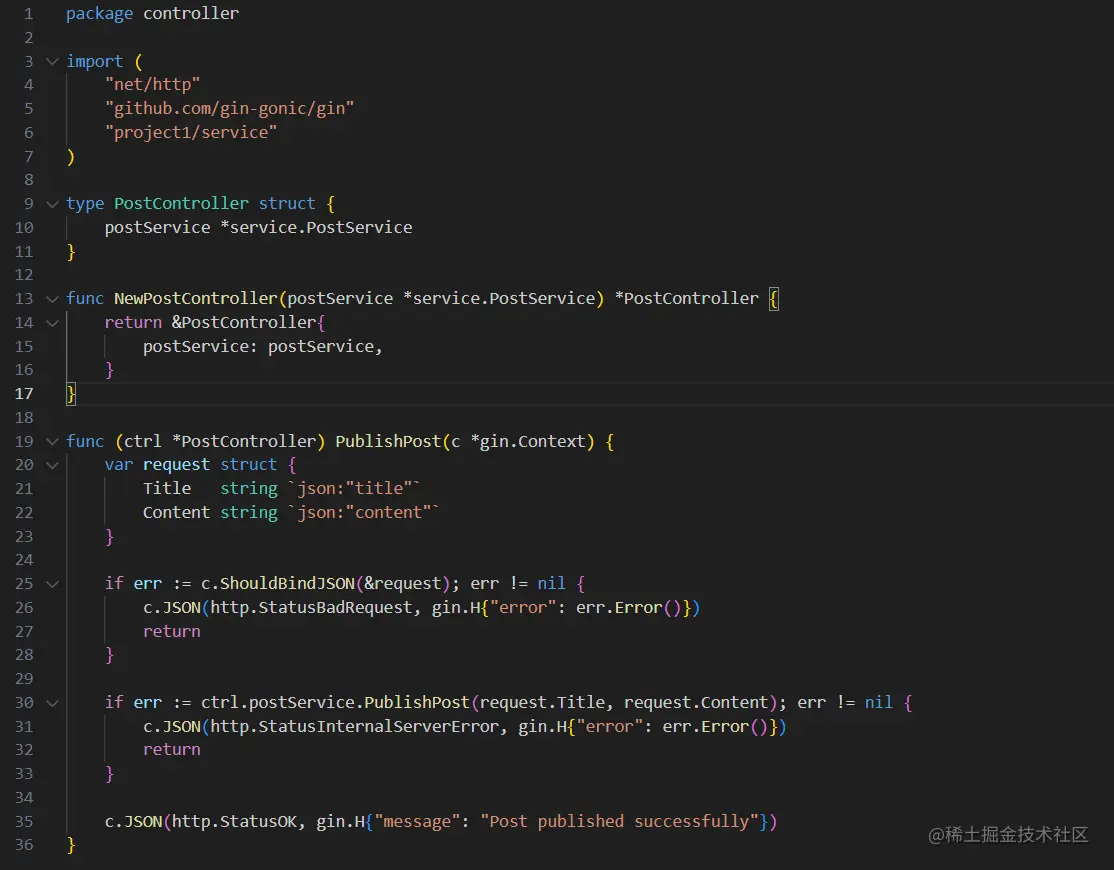
Task: Click the closing brace on line 17
Action: click(71, 393)
